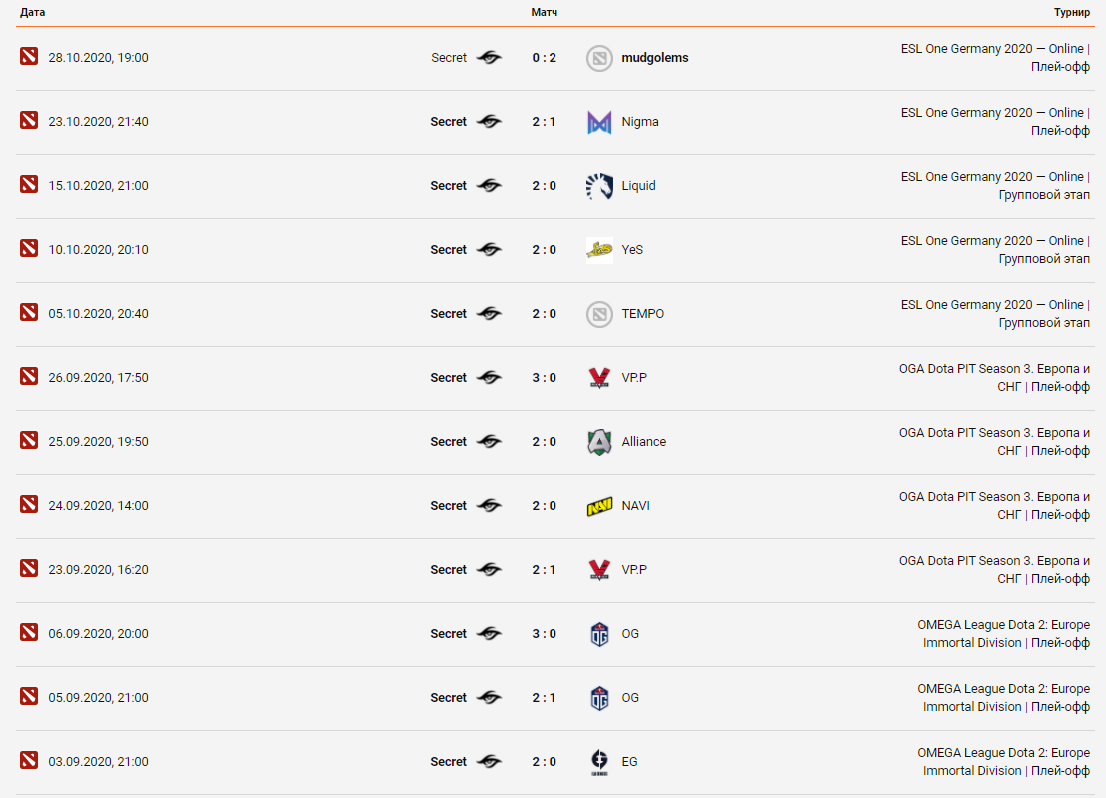Click the Турнир column header

point(1071,12)
